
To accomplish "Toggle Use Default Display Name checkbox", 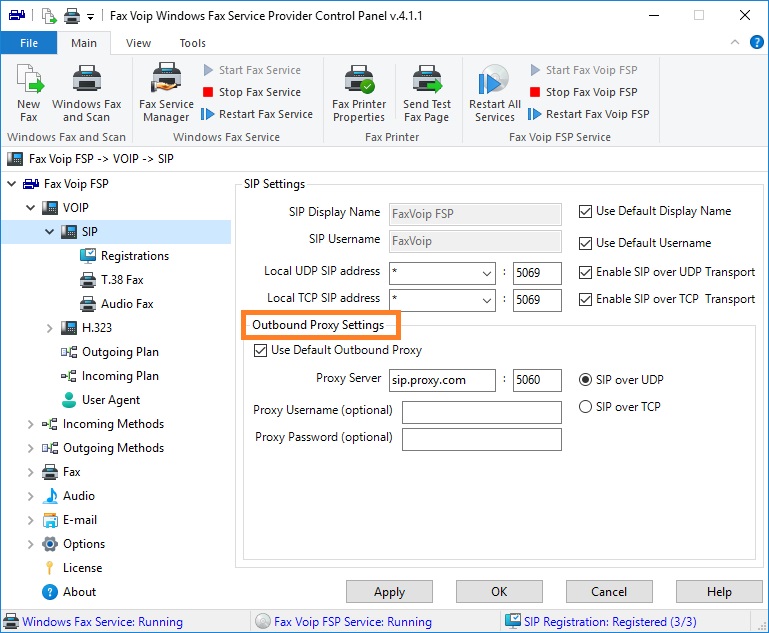I will [585, 212].
